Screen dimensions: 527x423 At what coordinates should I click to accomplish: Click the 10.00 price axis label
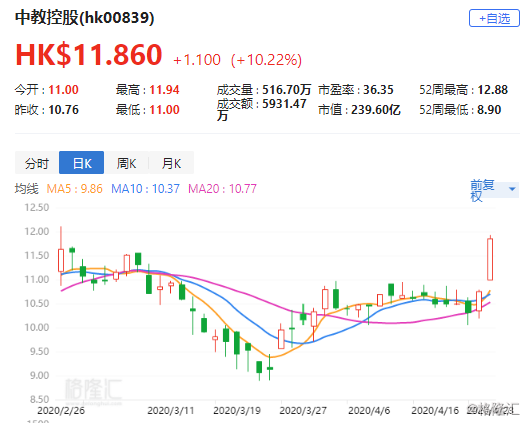click(x=37, y=327)
